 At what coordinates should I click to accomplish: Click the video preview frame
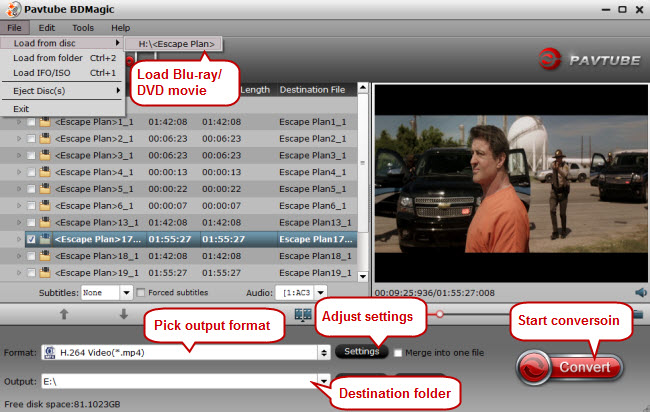point(511,183)
